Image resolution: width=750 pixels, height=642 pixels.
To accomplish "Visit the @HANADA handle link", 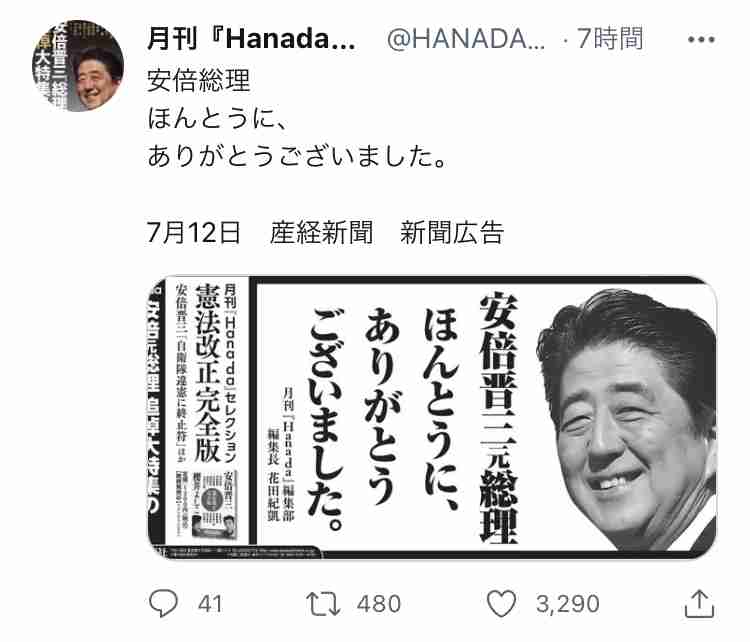I will pos(465,39).
